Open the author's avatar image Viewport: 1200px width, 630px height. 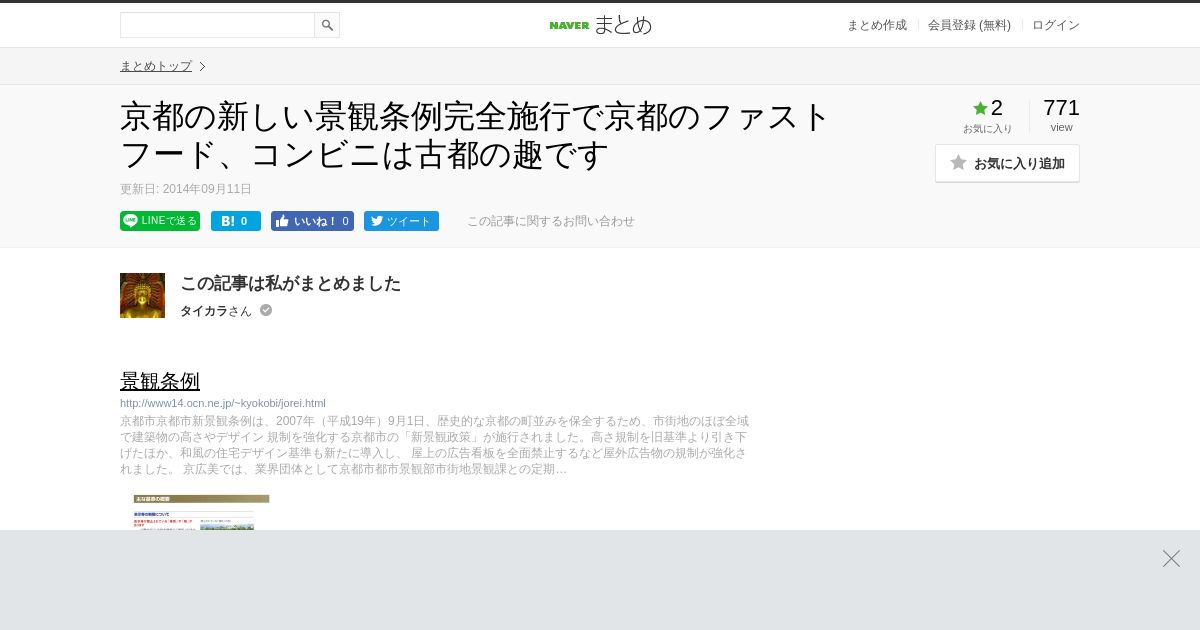(142, 295)
